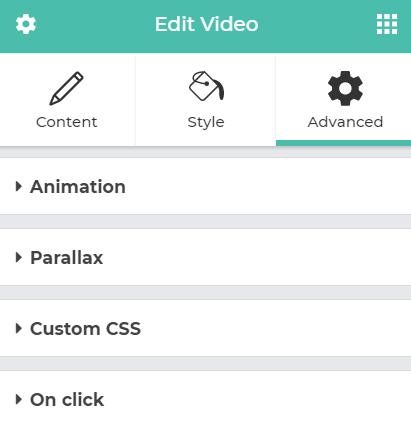Expand Custom CSS using its triangle arrow
This screenshot has height=422, width=411.
tap(19, 328)
